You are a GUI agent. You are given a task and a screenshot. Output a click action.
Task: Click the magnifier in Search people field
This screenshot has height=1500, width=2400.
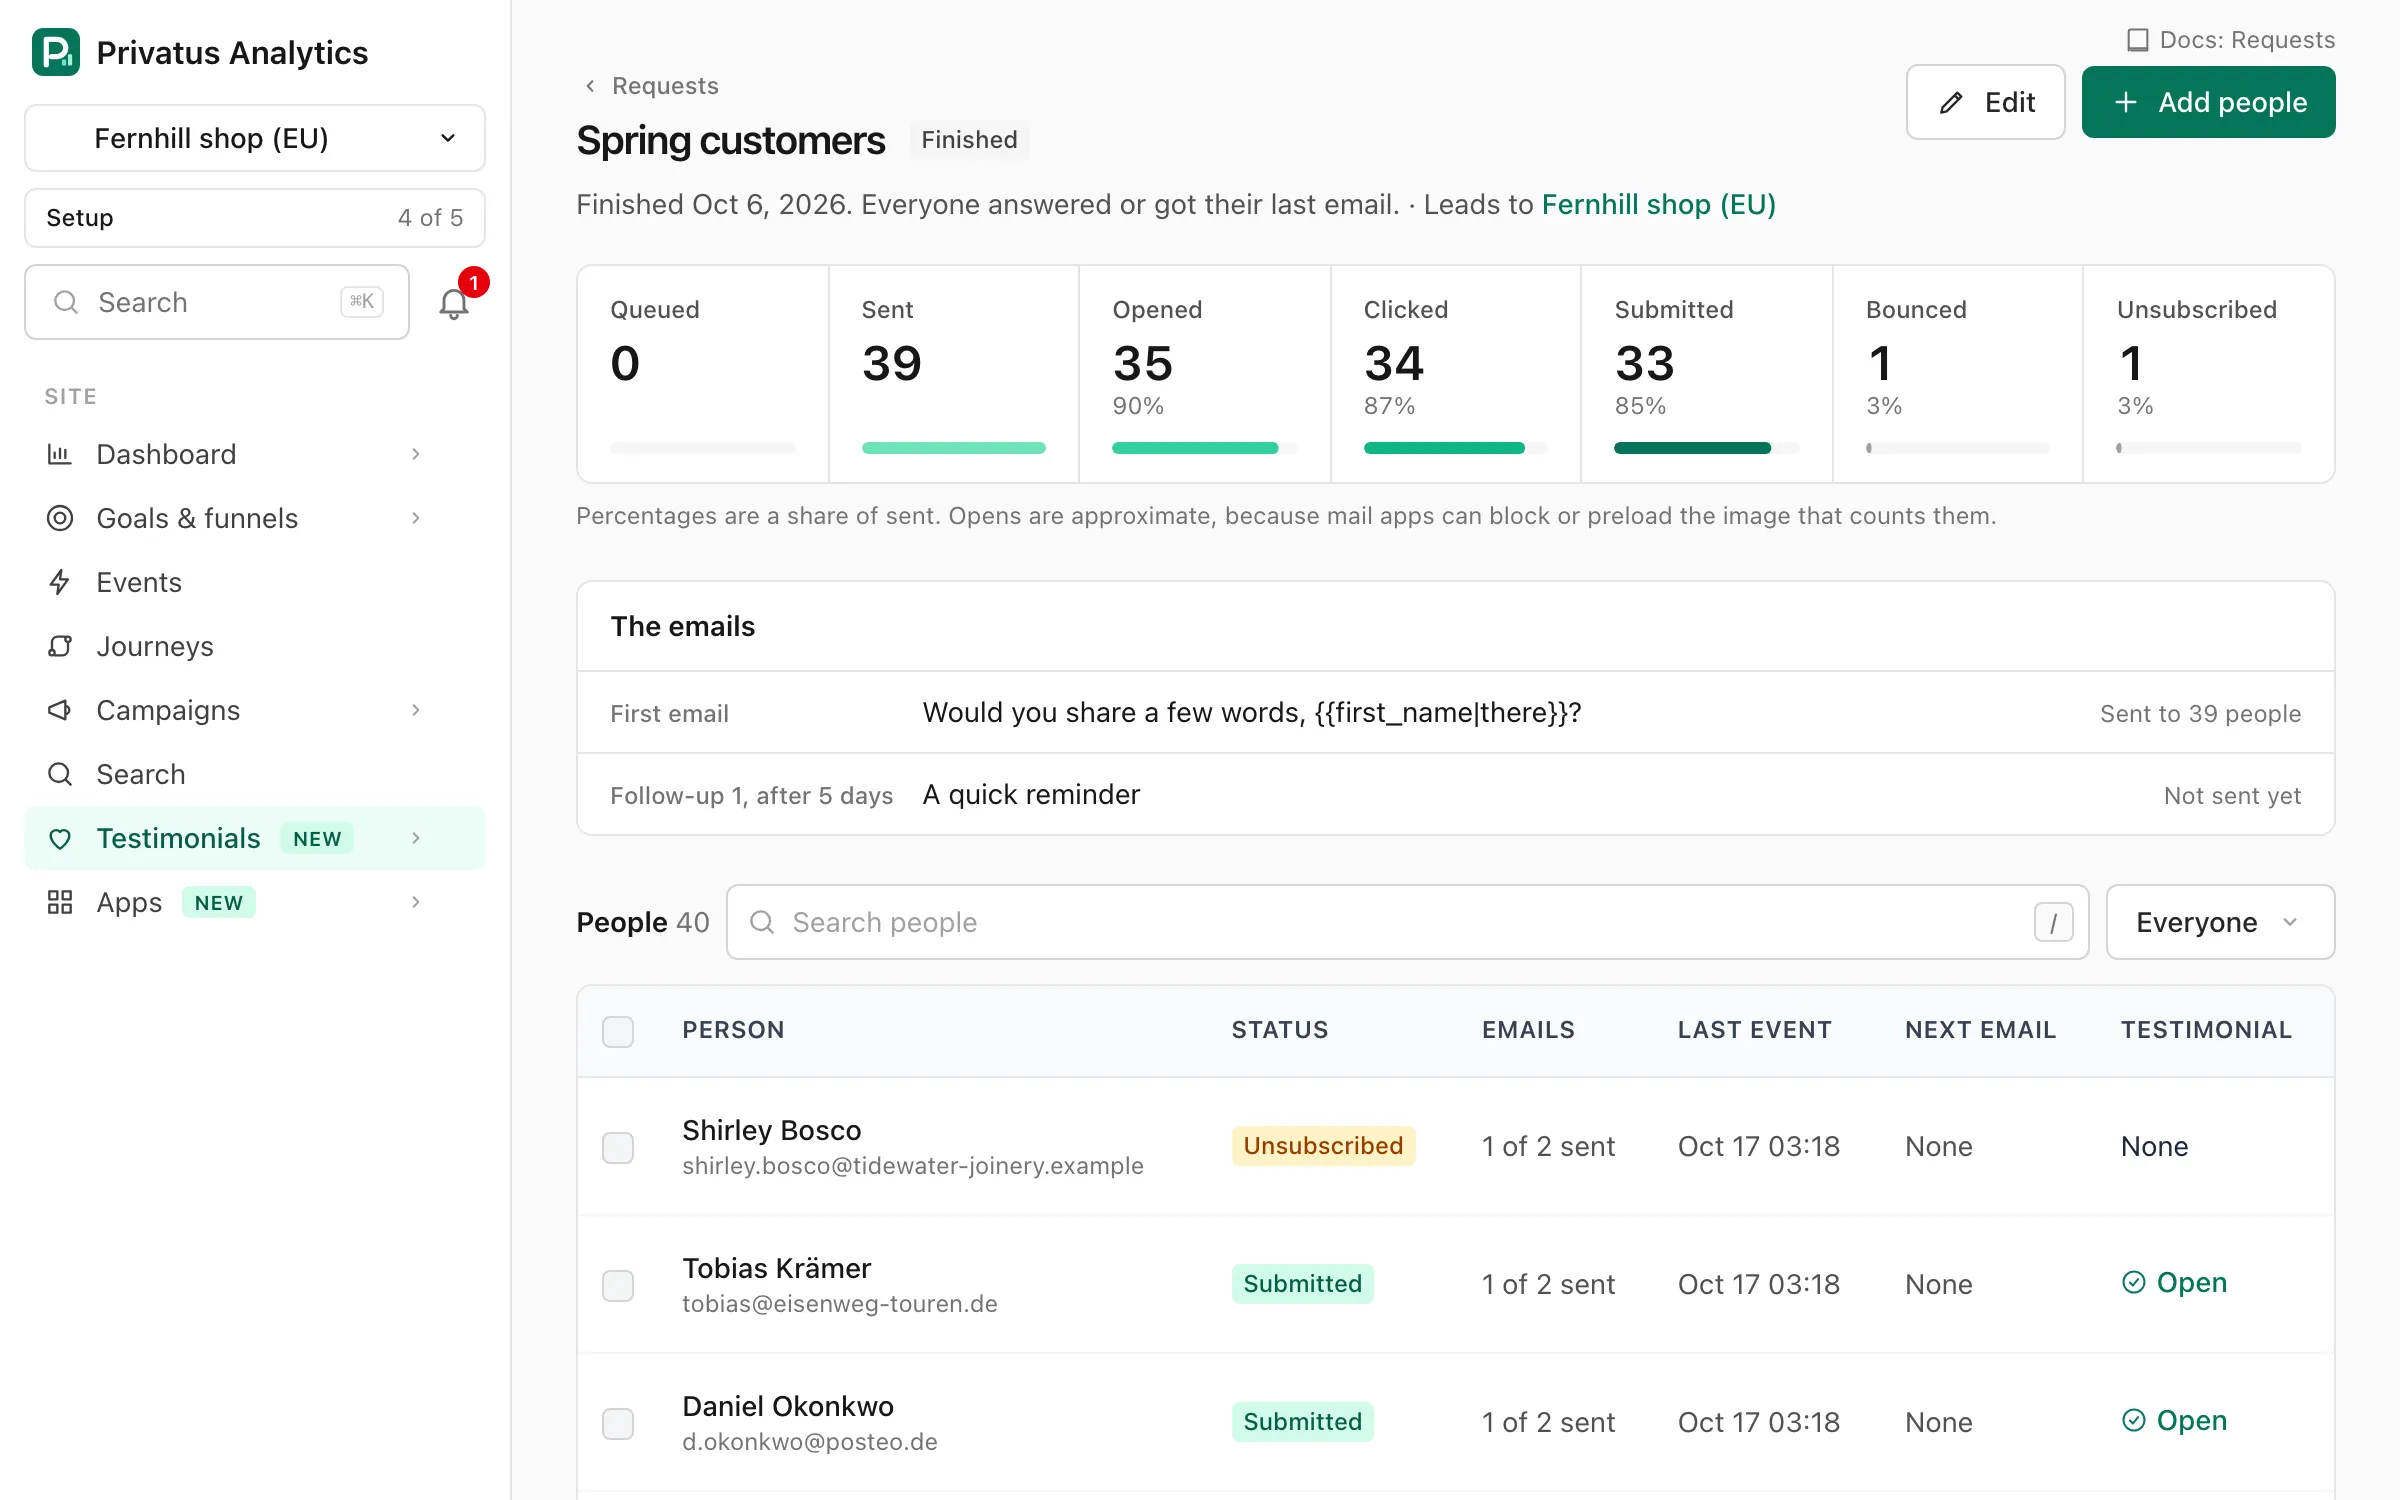pos(762,922)
